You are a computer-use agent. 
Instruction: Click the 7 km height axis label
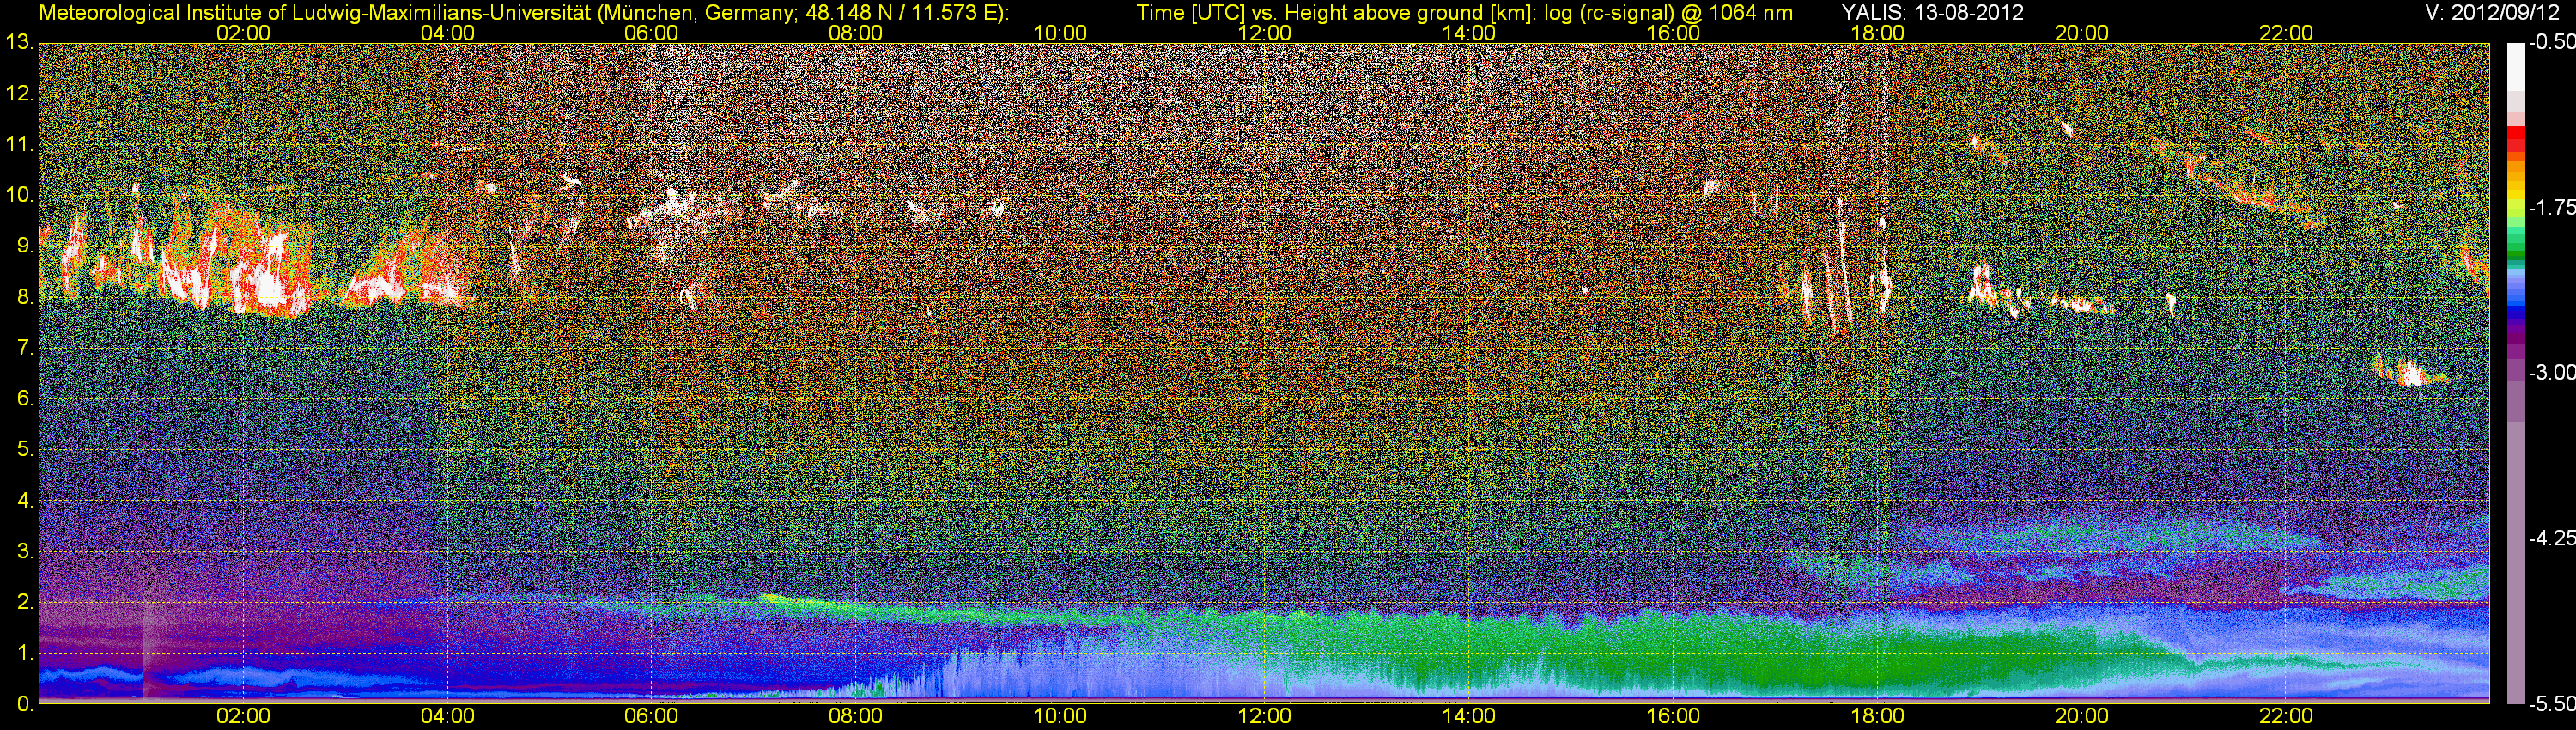24,348
